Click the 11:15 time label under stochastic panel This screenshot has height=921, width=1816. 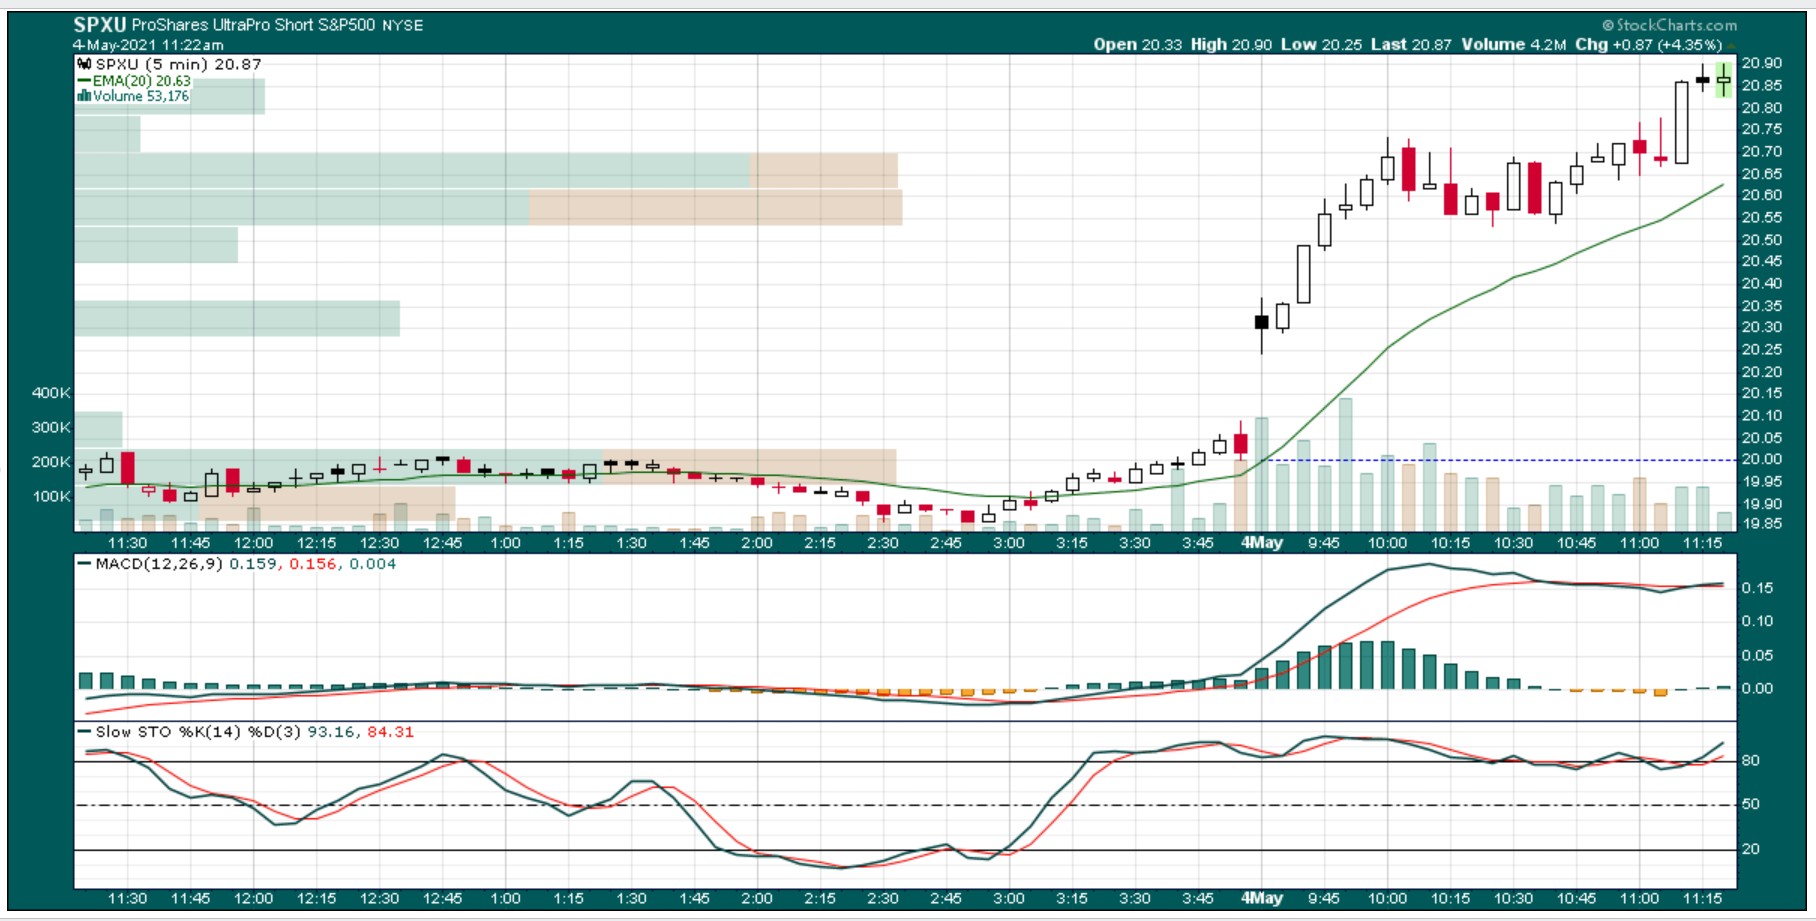1702,898
